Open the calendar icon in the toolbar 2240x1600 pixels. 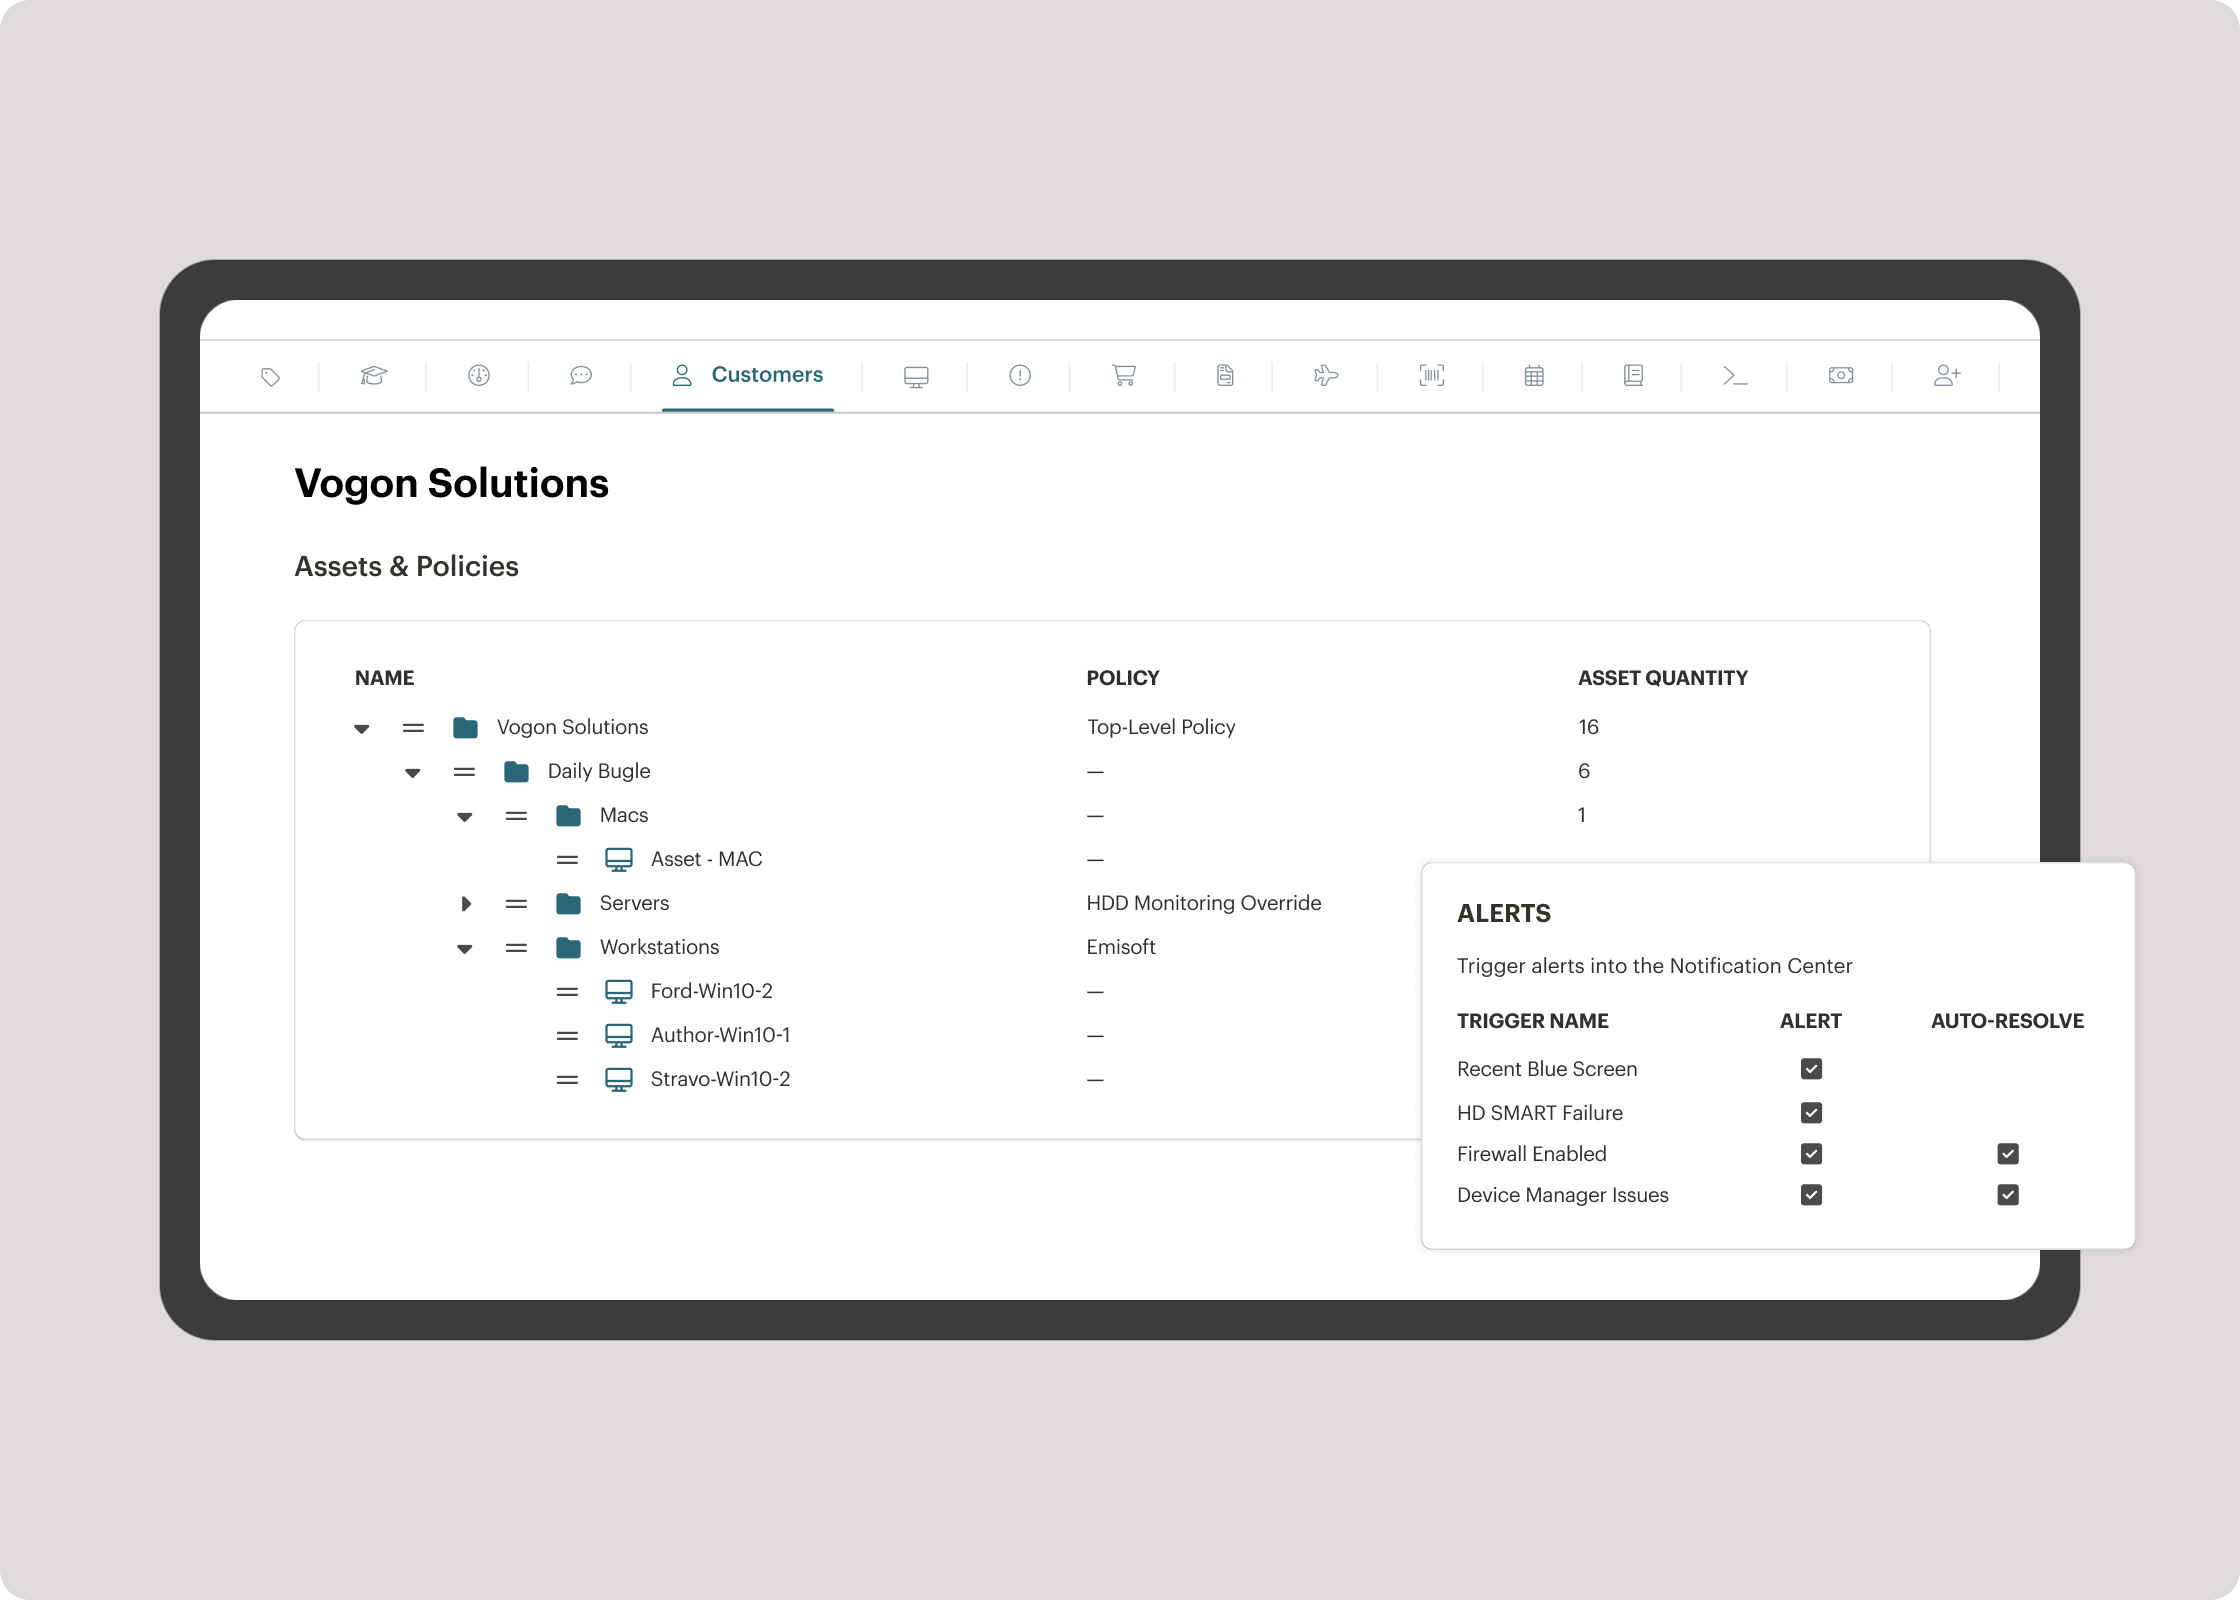[1533, 376]
